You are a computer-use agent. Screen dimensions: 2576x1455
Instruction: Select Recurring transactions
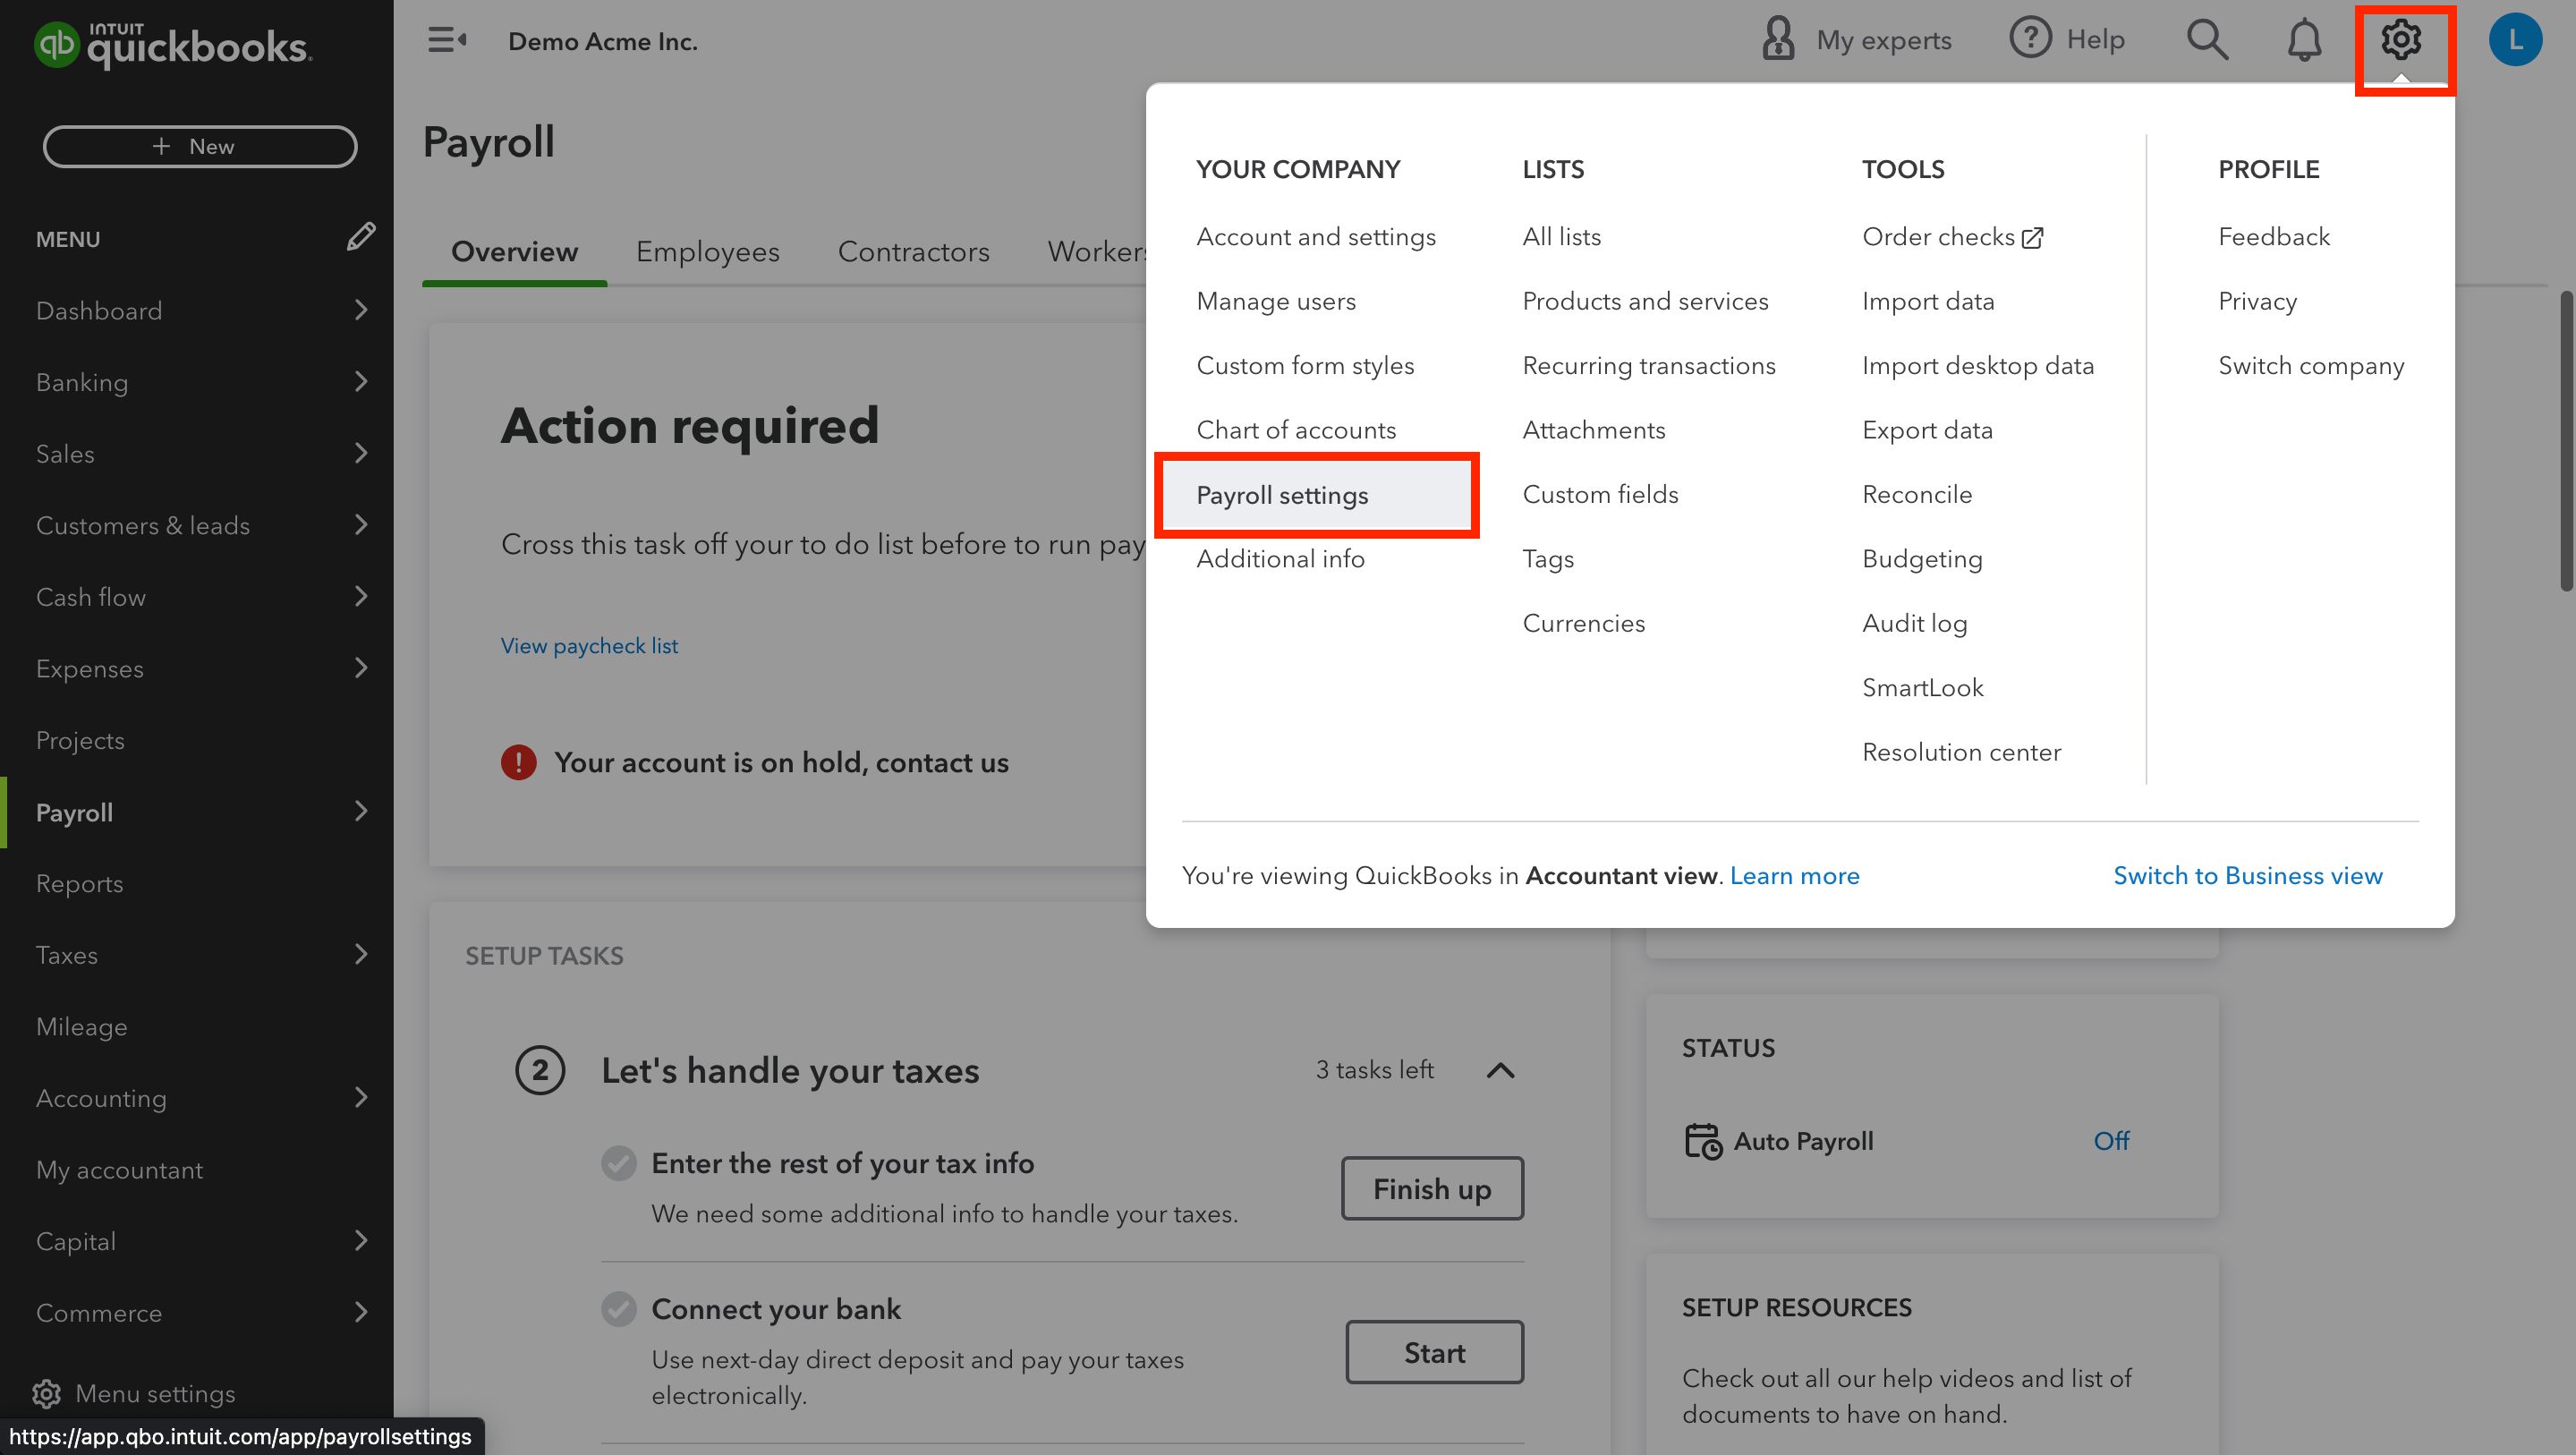1649,366
